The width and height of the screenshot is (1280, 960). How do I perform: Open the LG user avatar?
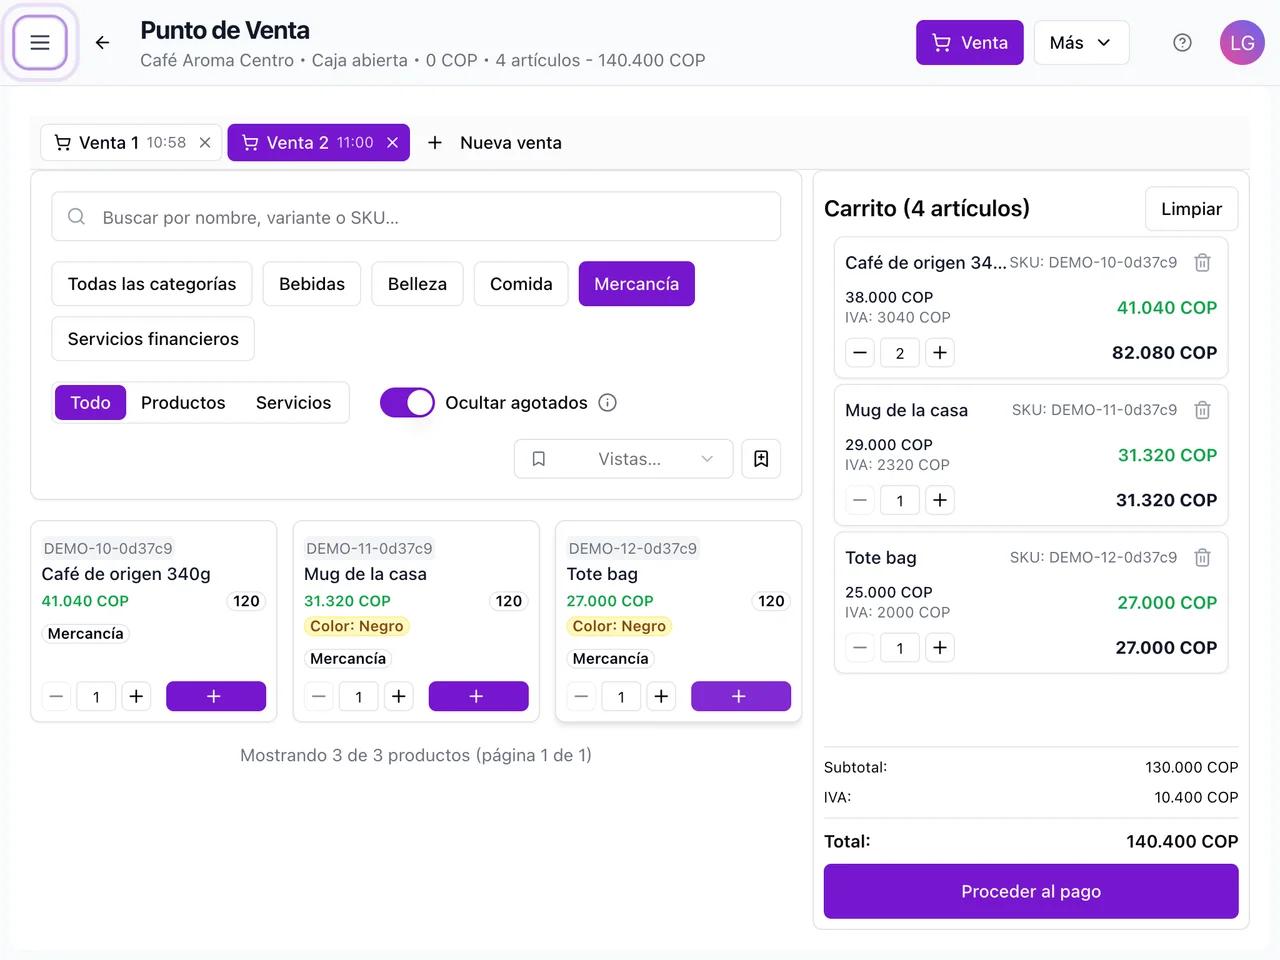(x=1242, y=43)
